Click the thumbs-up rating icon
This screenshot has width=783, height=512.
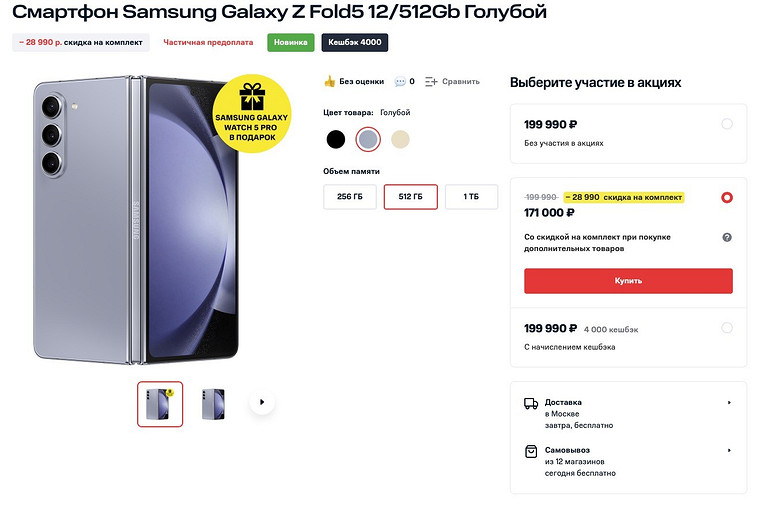330,82
